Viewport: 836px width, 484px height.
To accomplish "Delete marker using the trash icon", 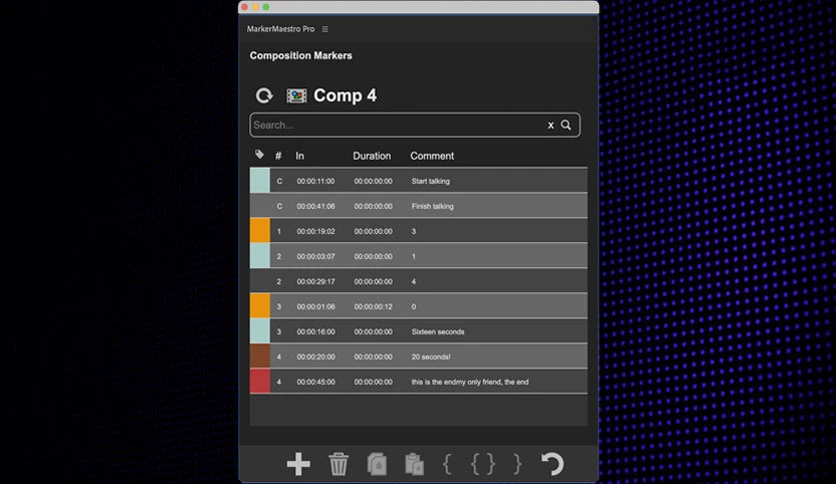I will [338, 464].
